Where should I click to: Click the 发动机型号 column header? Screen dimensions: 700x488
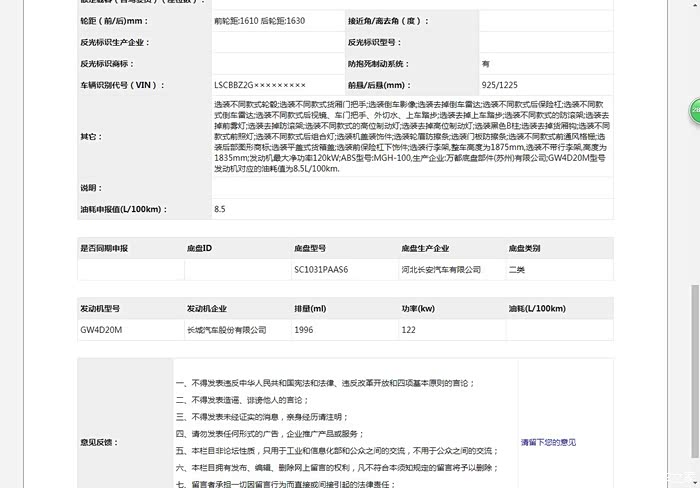[101, 309]
